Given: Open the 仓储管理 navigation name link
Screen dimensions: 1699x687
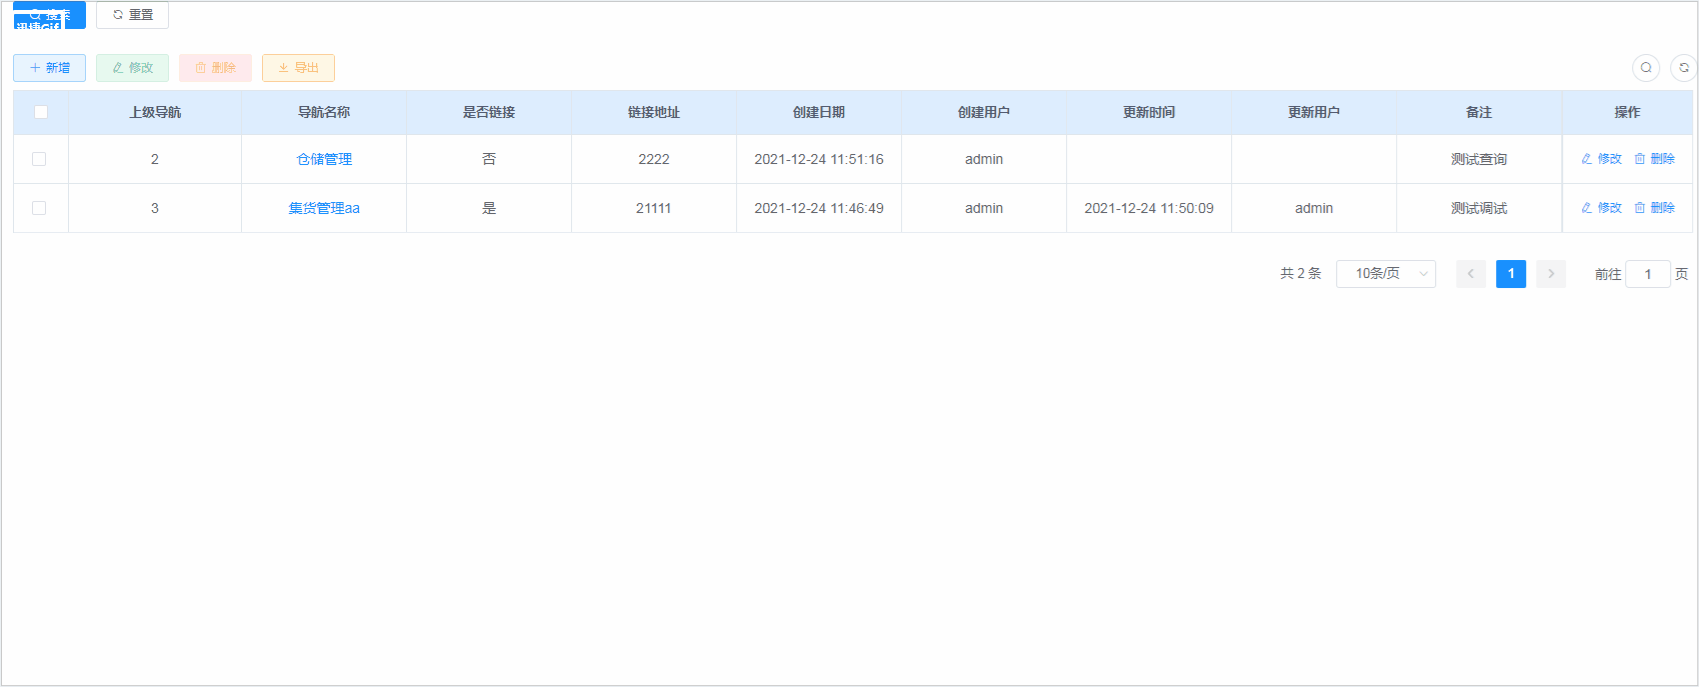Looking at the screenshot, I should point(324,159).
